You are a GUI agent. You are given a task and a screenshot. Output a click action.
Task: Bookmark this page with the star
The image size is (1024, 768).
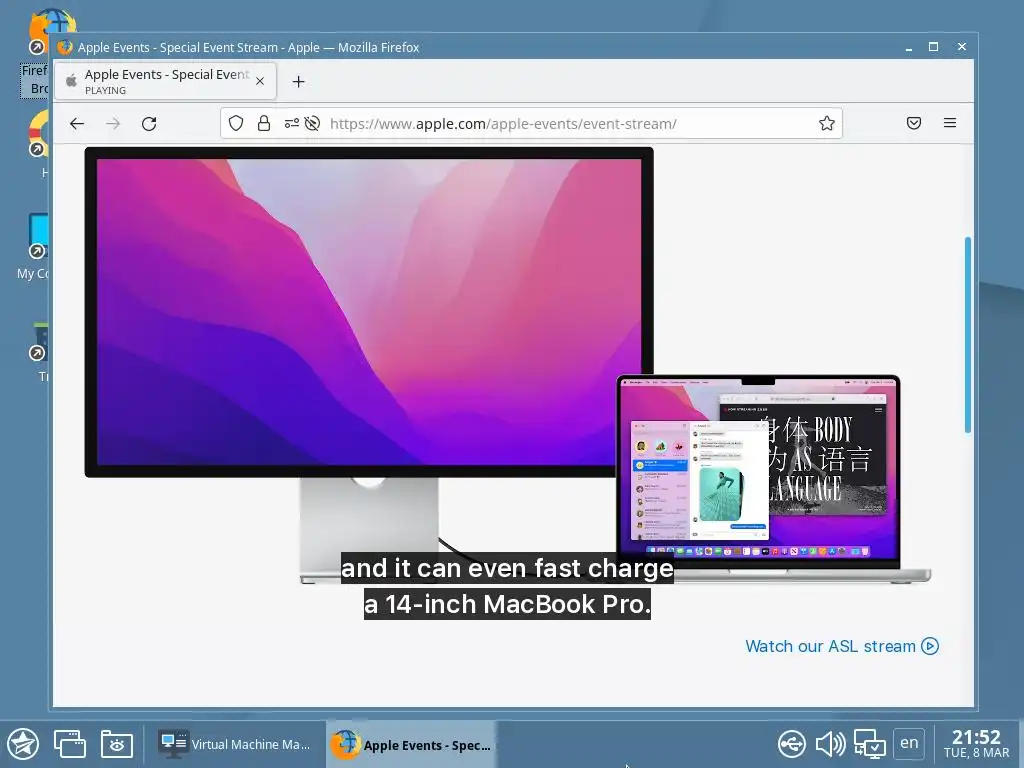[827, 123]
